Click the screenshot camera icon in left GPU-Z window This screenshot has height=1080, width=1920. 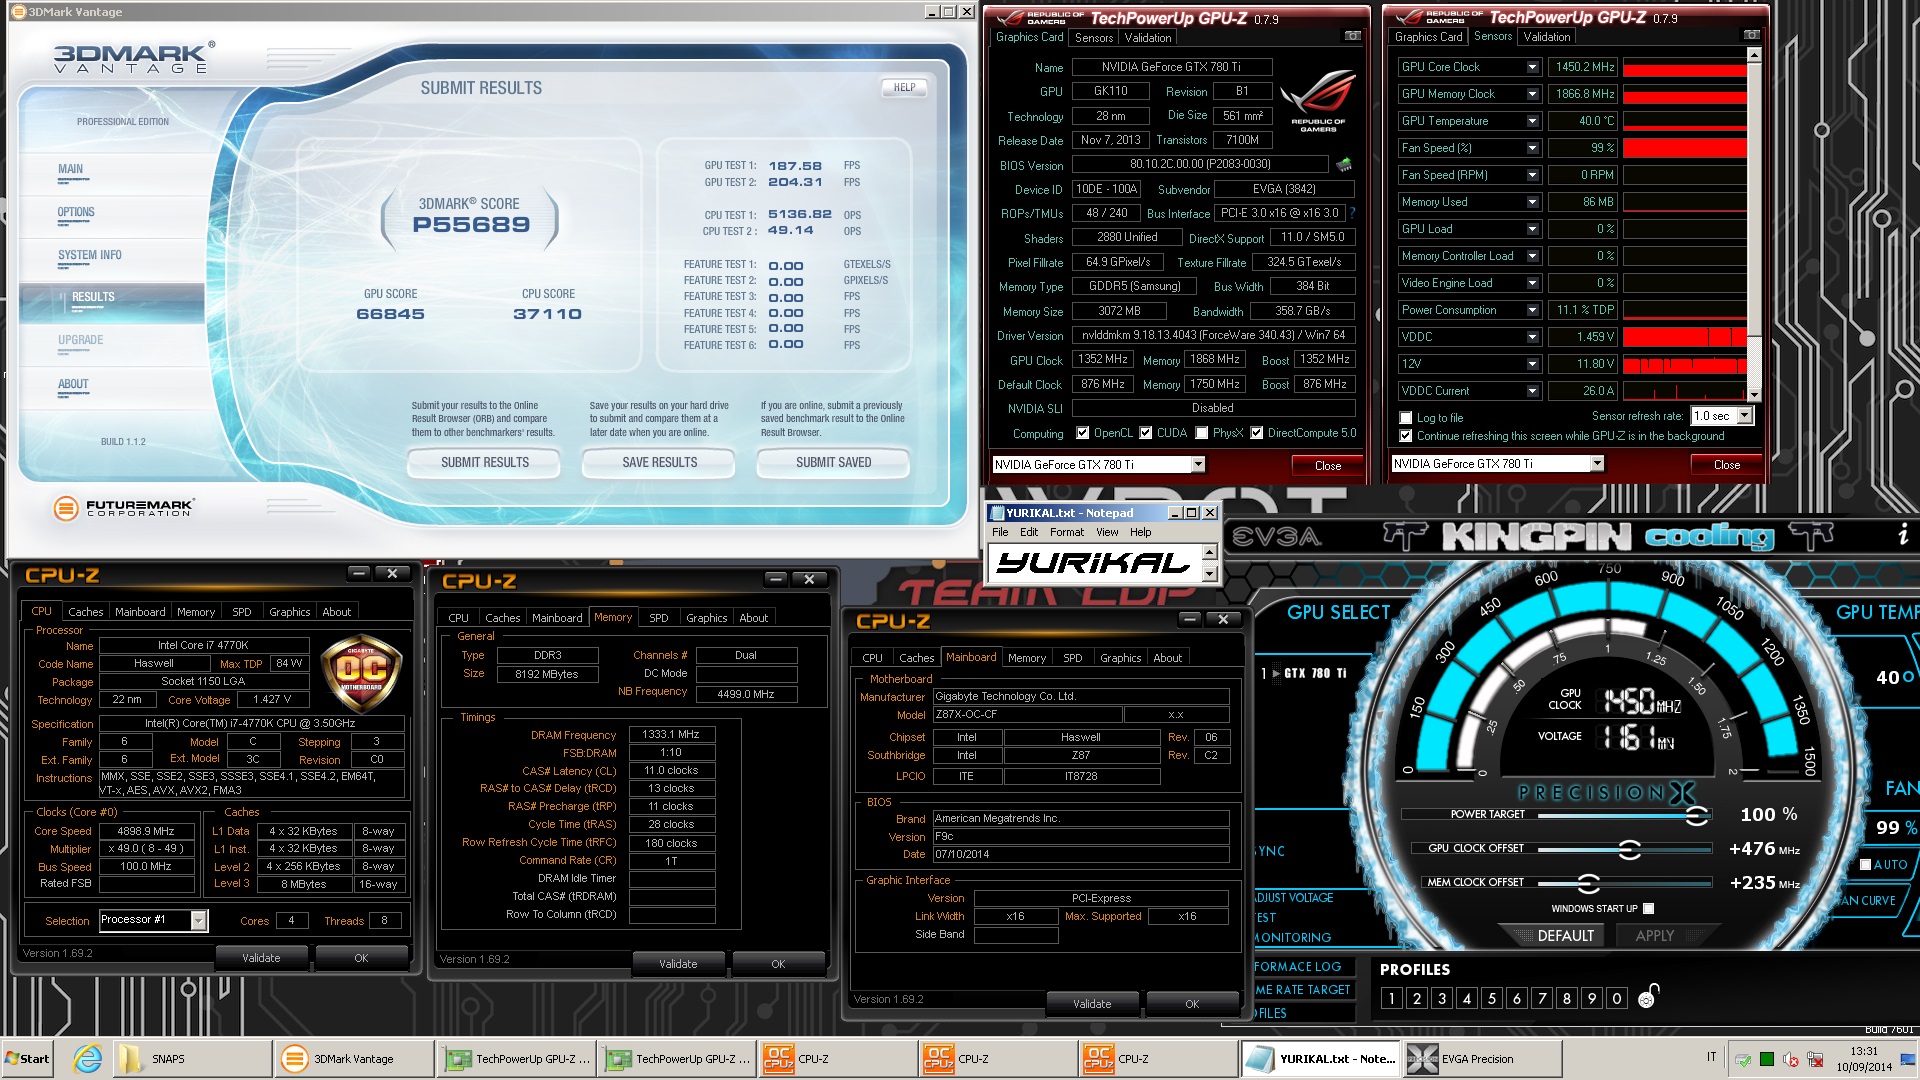pos(1352,36)
